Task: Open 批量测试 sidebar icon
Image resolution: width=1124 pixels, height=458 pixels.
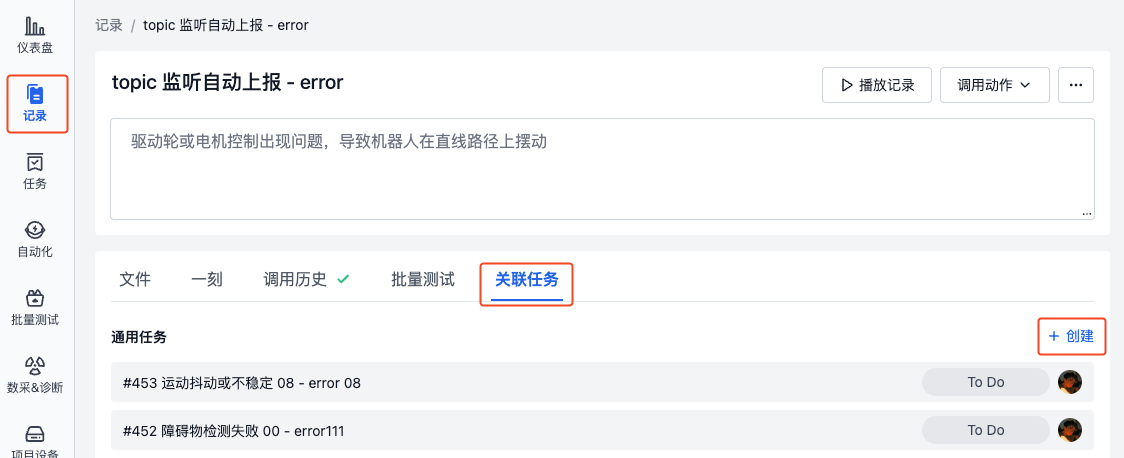Action: pyautogui.click(x=34, y=307)
